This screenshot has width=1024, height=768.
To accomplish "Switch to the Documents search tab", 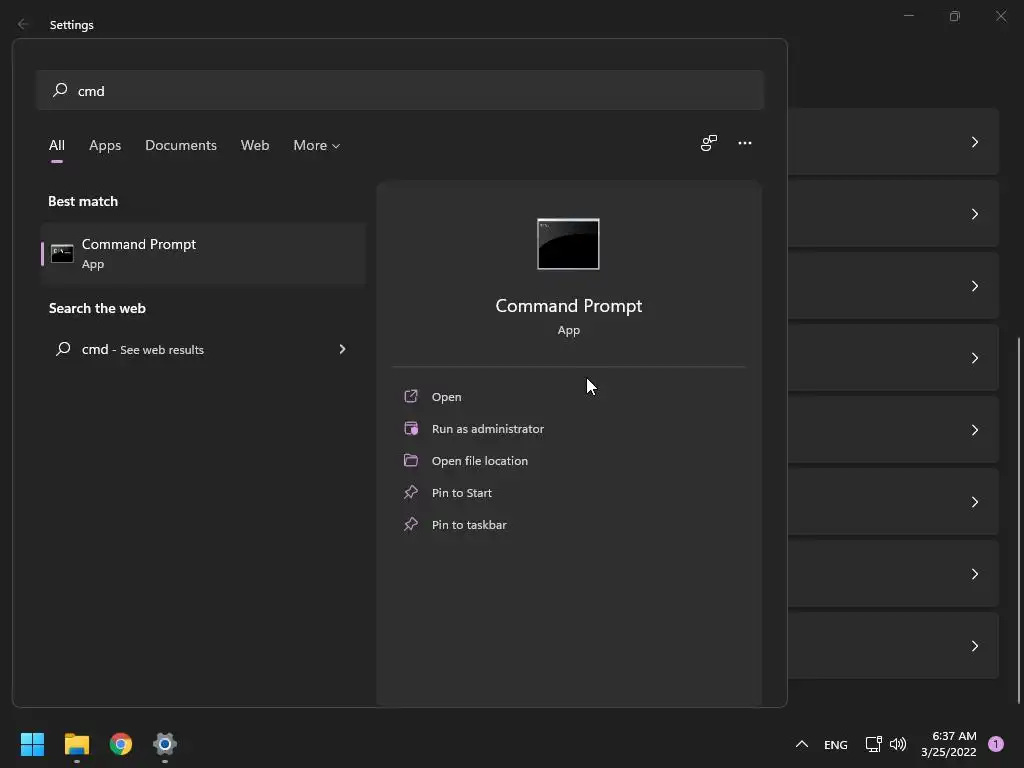I will 181,145.
